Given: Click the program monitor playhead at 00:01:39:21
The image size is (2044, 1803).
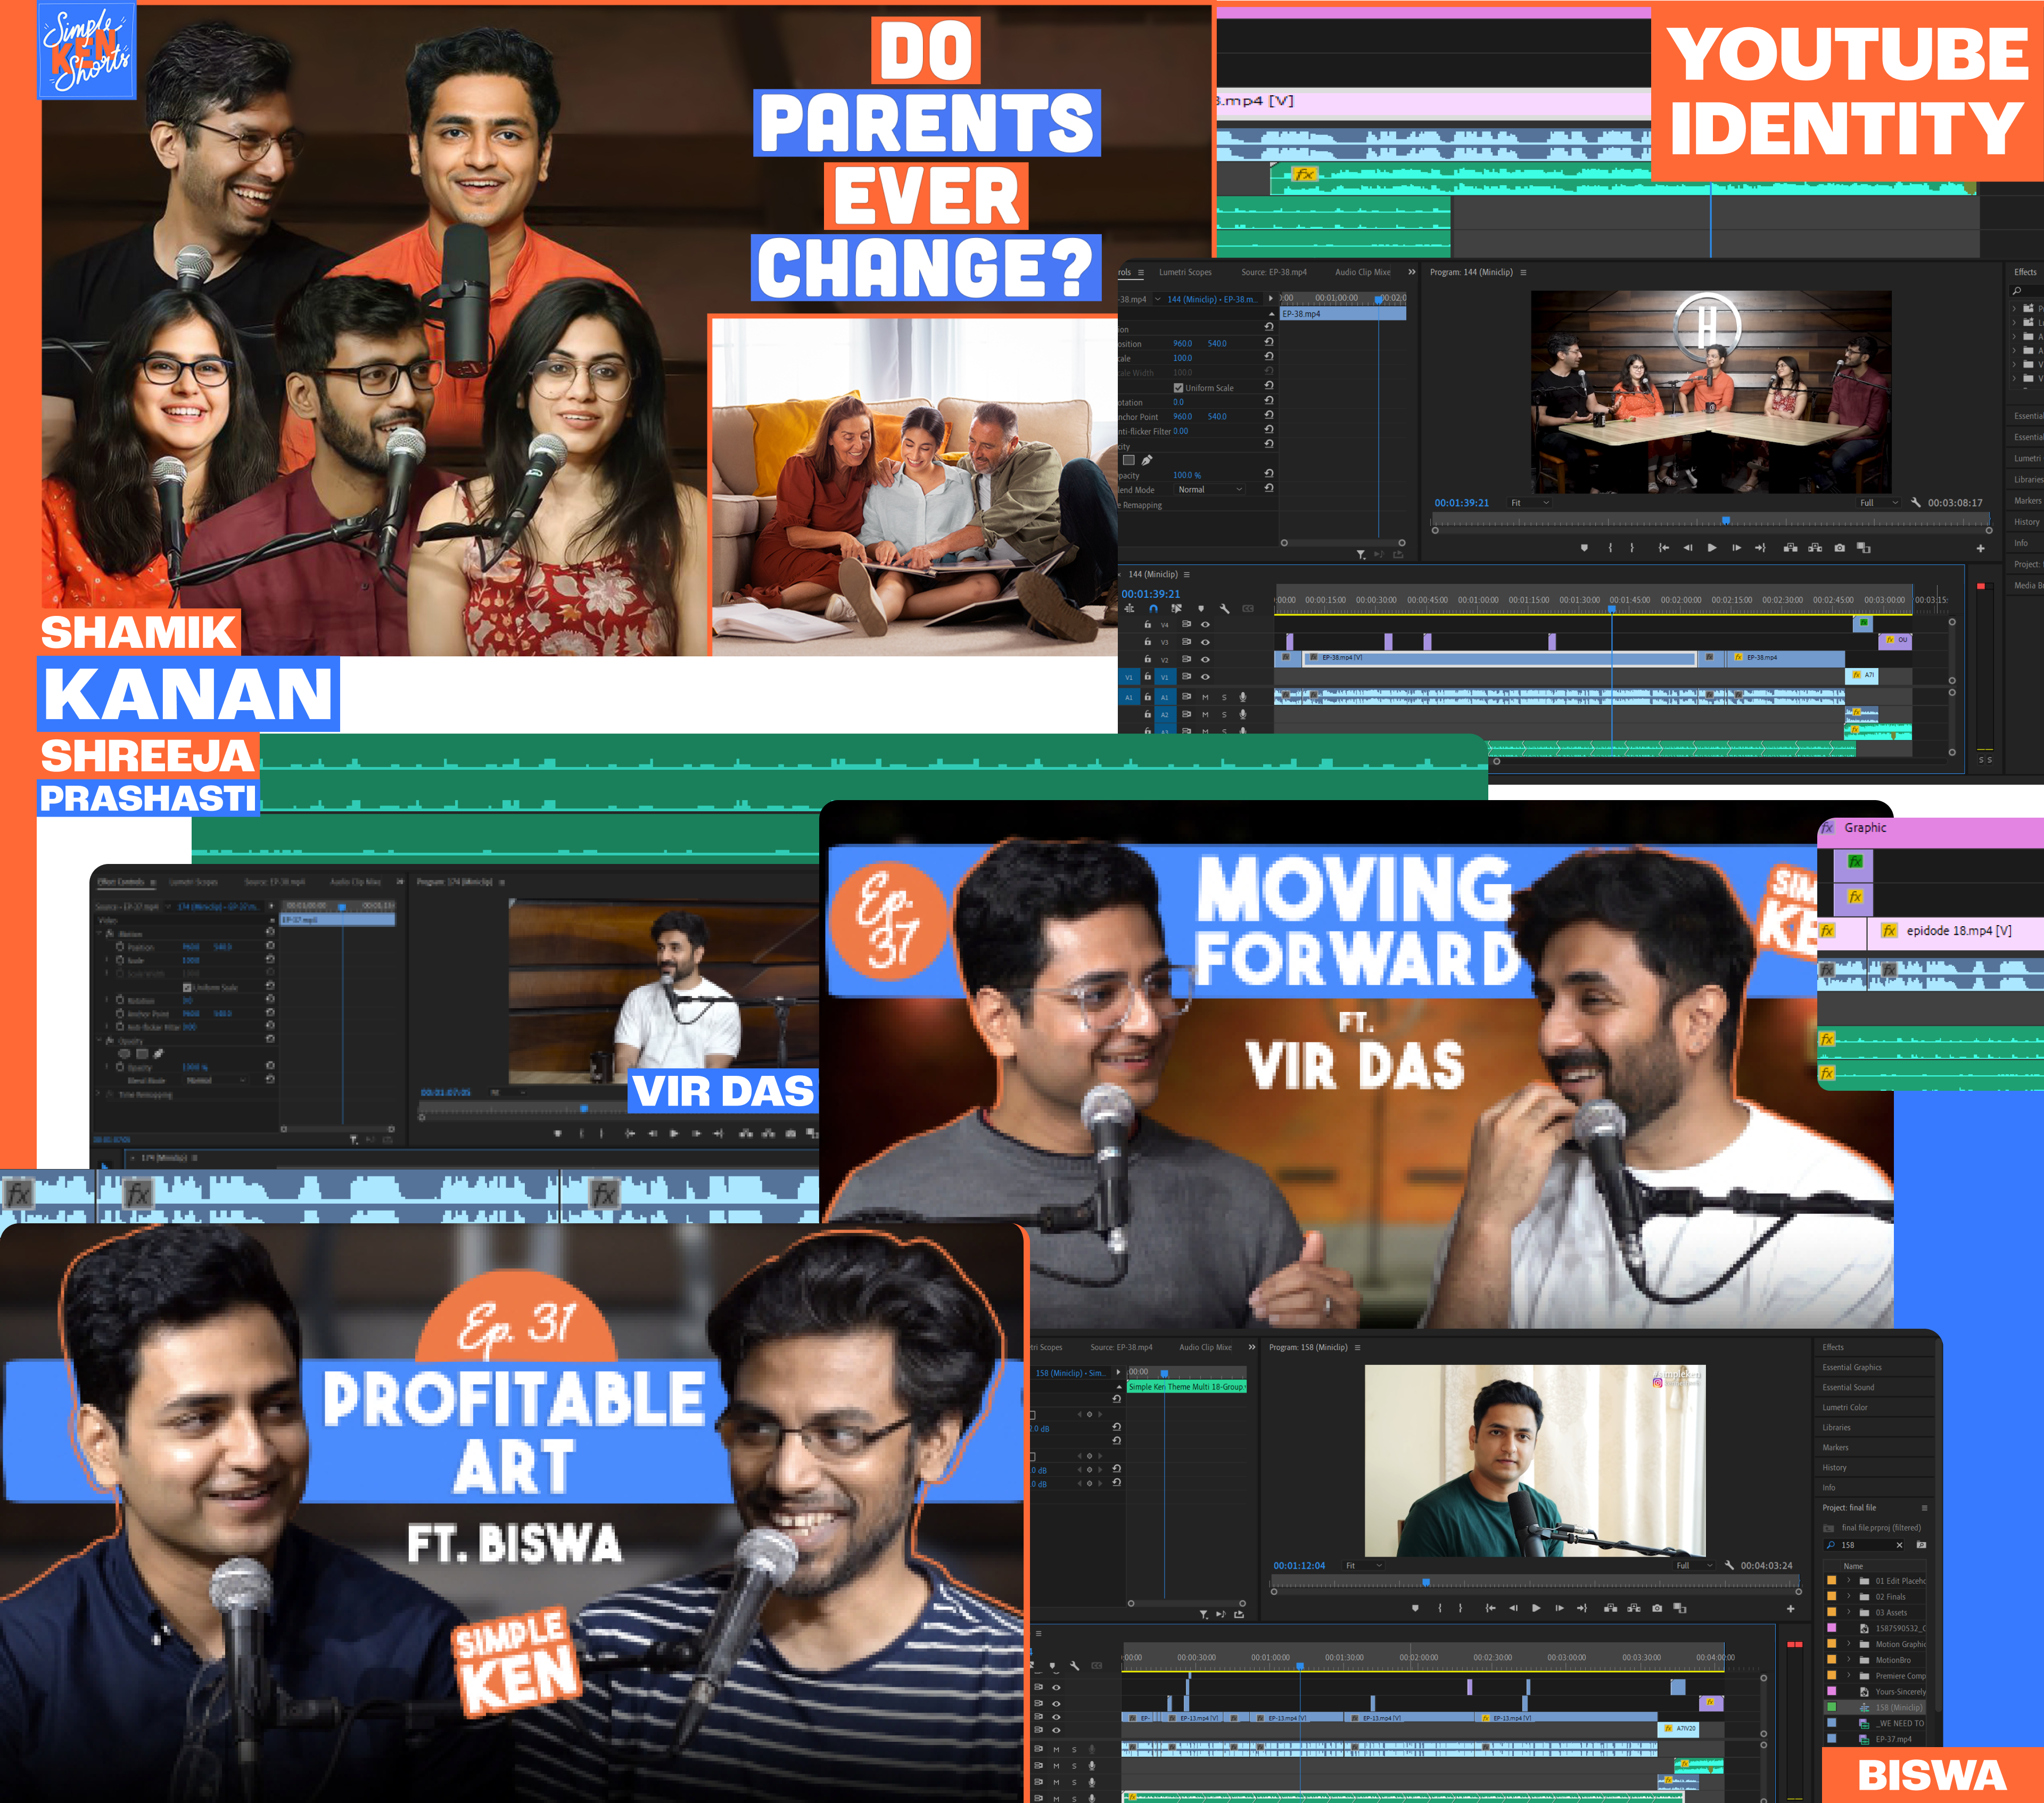Looking at the screenshot, I should pyautogui.click(x=1726, y=520).
